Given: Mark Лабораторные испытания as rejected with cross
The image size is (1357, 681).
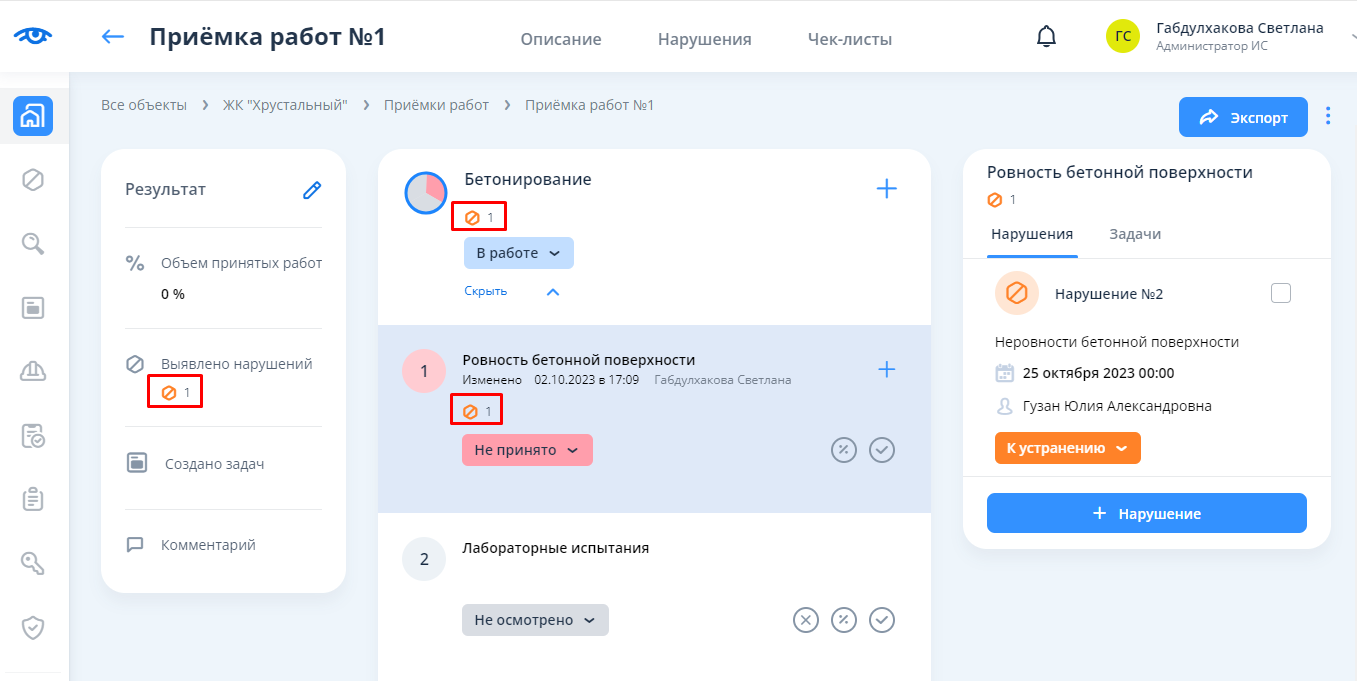Looking at the screenshot, I should (805, 620).
